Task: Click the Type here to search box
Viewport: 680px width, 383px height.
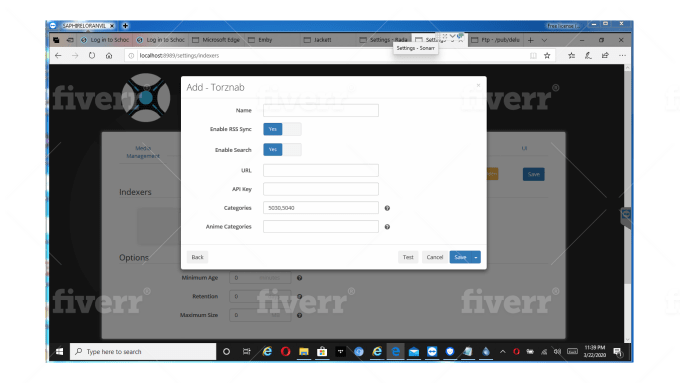Action: tap(143, 352)
